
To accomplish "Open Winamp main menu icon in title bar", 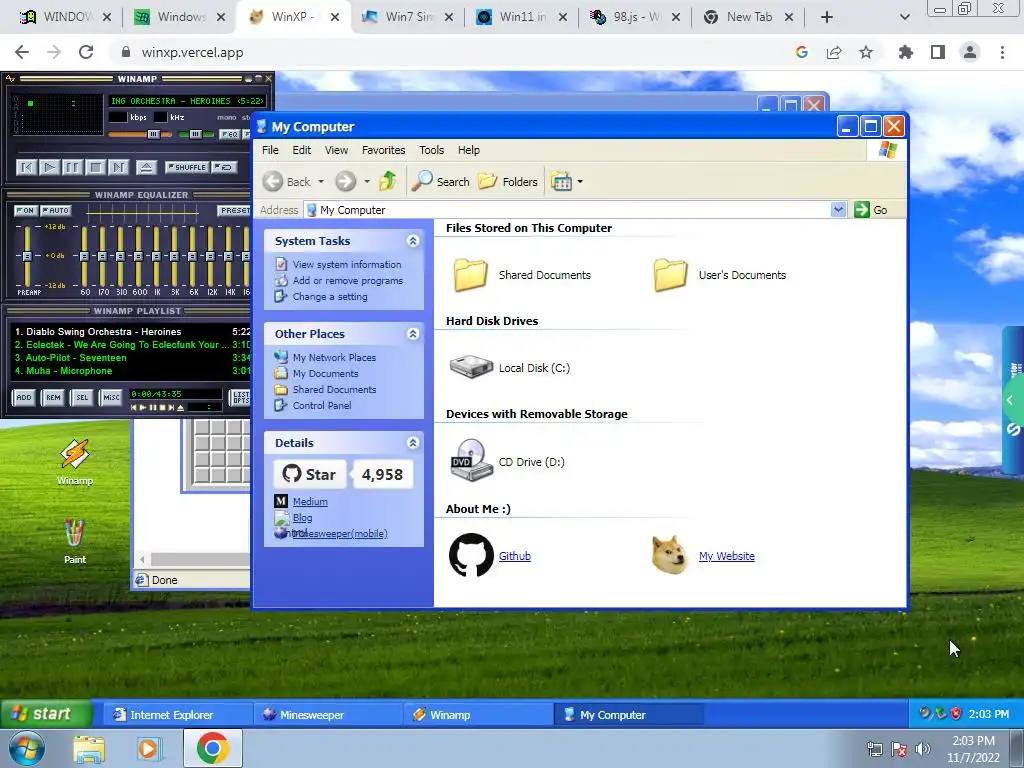I will click(x=10, y=79).
